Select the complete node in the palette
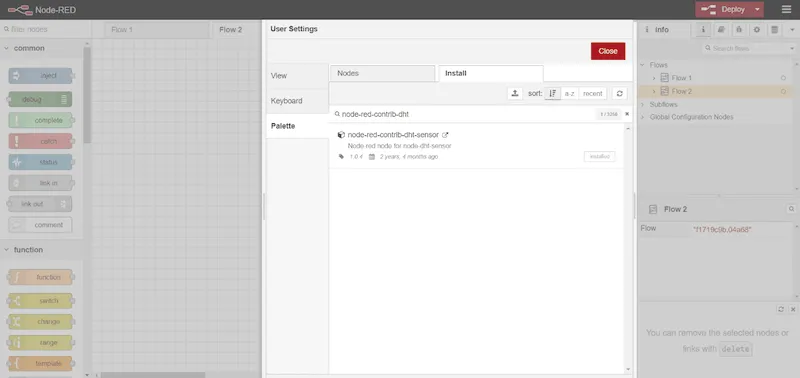Screen dimensions: 800x378 [x=40, y=120]
